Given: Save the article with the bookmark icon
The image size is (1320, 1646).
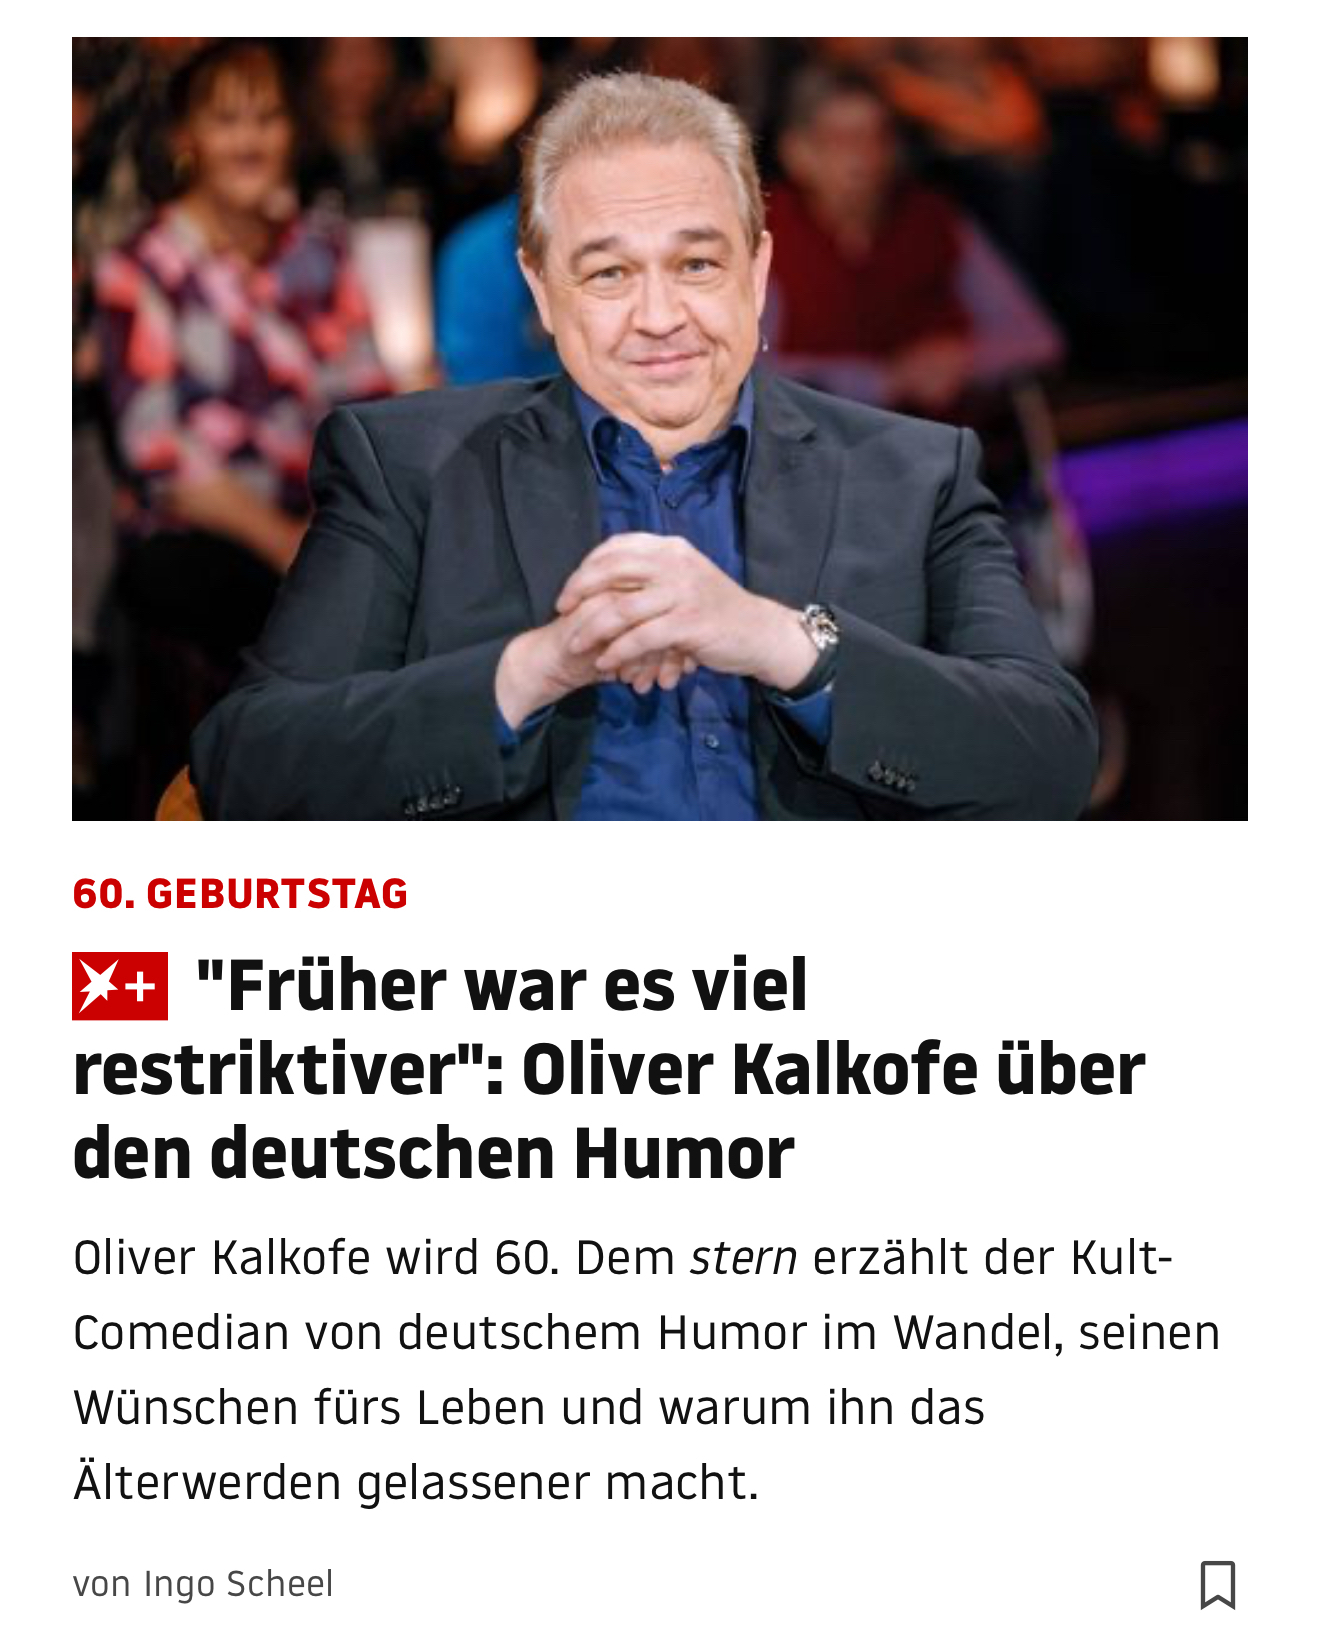Looking at the screenshot, I should (1217, 1584).
